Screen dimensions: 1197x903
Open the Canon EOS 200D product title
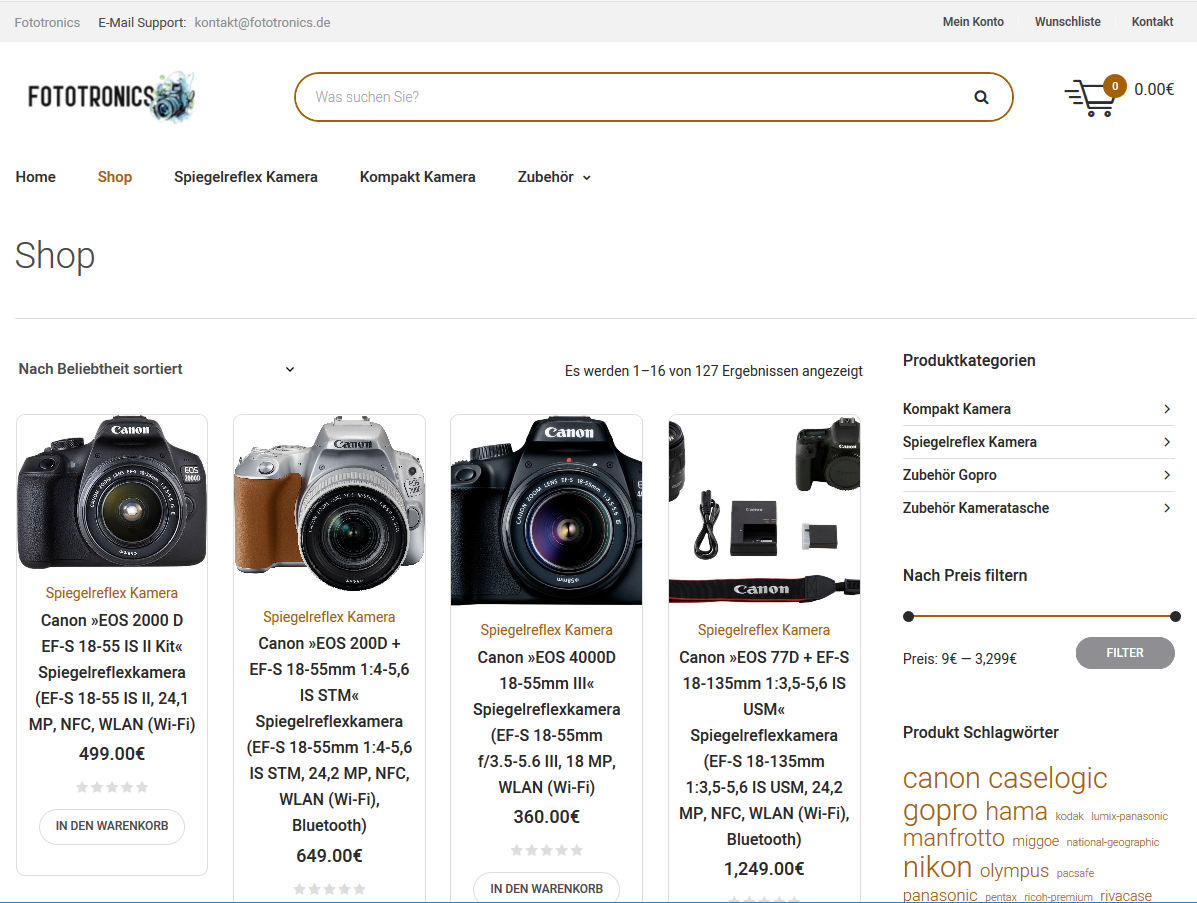tap(329, 734)
